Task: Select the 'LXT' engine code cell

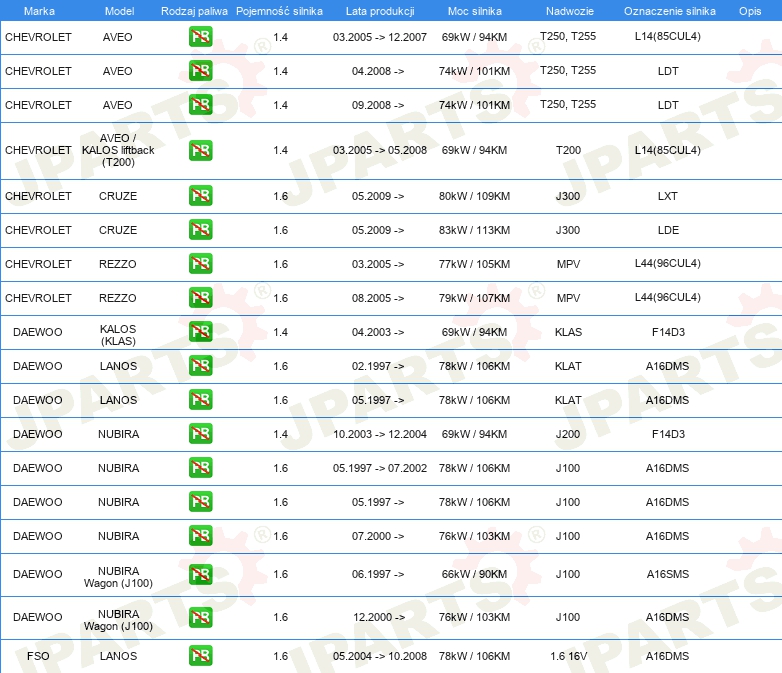Action: pos(667,196)
